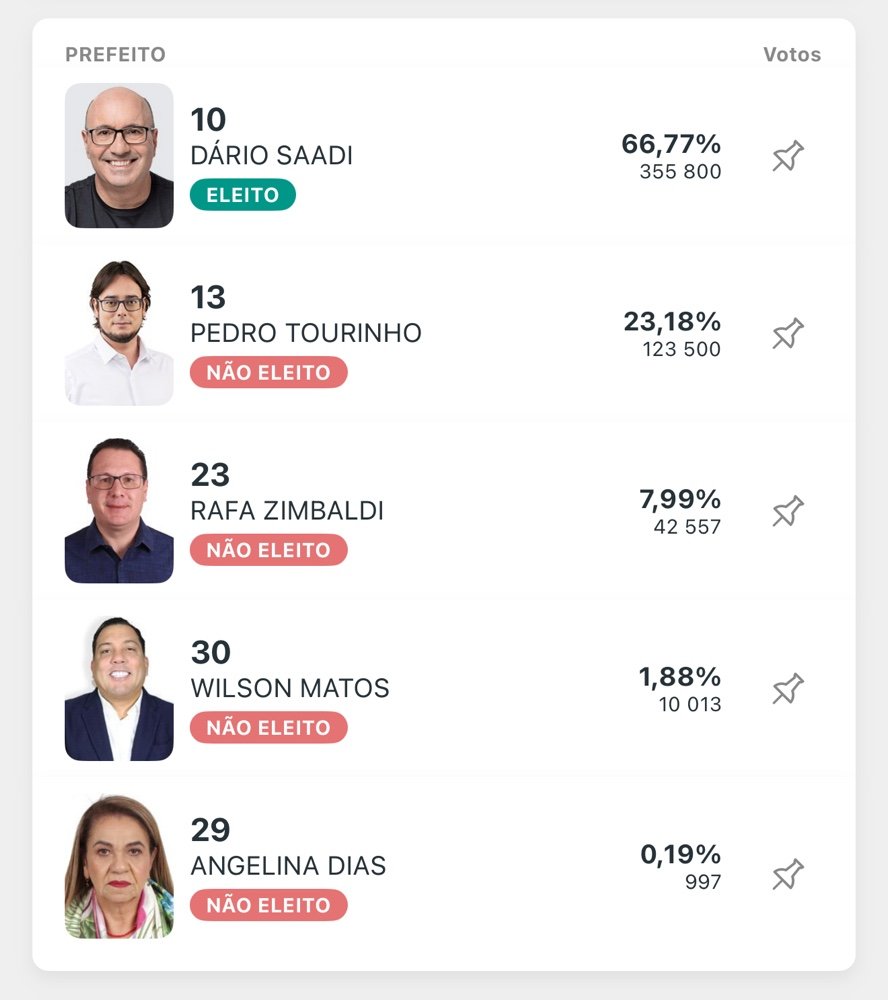Click NÃO ELEITO badge under Rafa Zimbaldi
This screenshot has height=1000, width=888.
[269, 550]
